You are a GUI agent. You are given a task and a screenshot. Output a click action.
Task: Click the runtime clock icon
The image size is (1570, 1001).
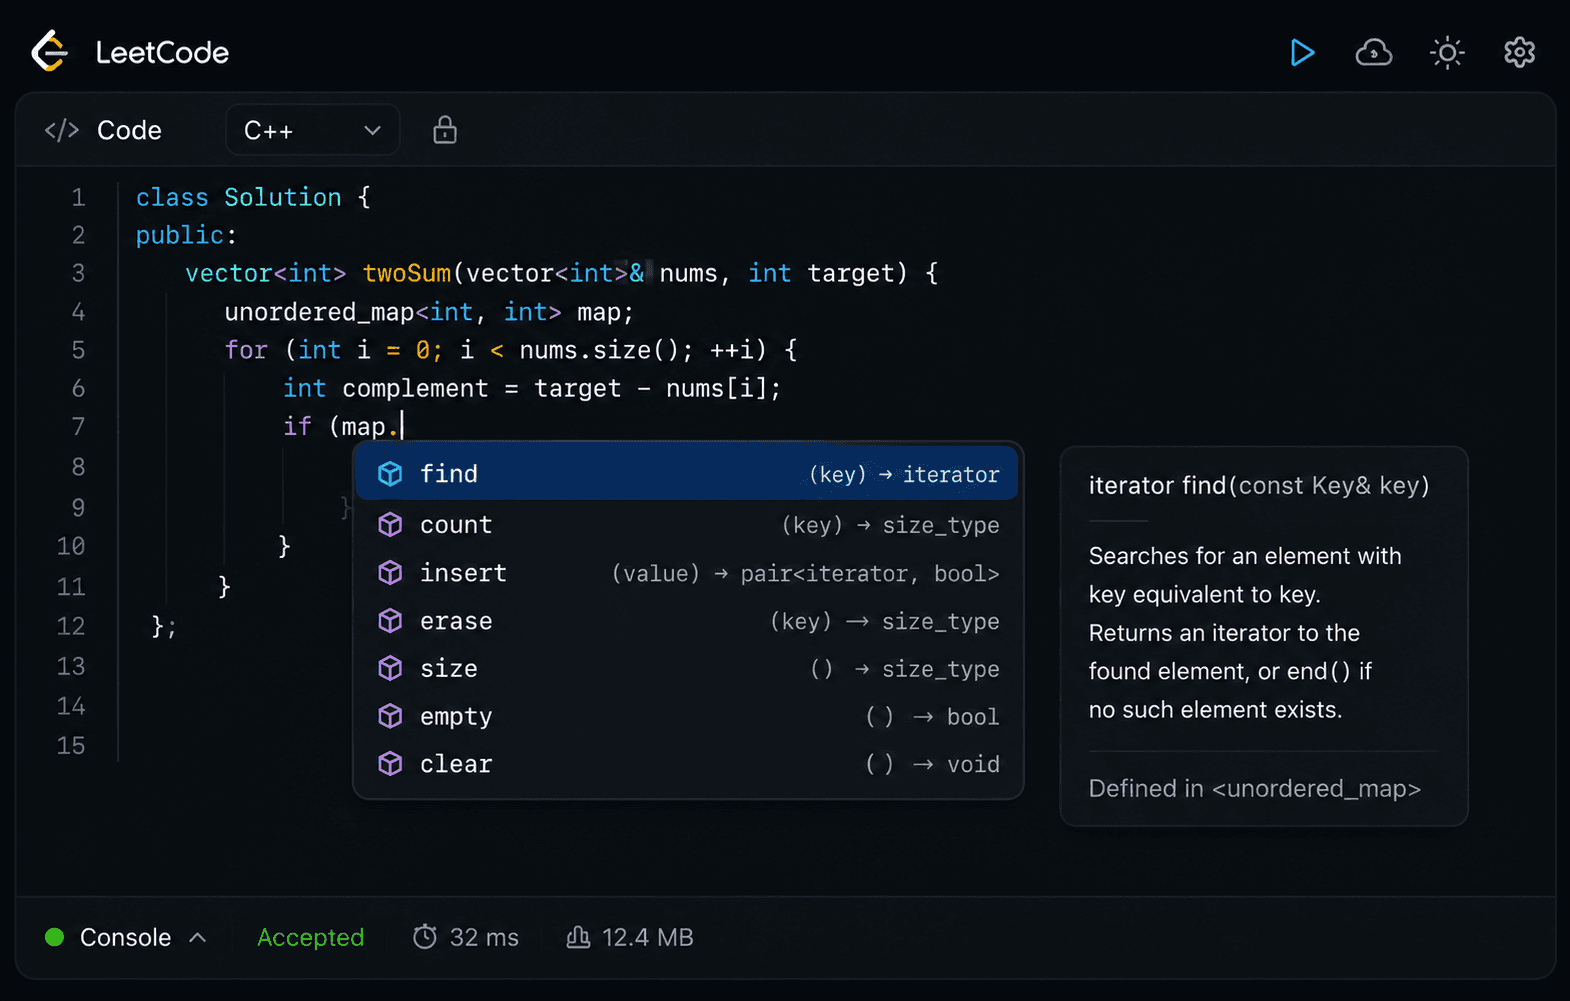tap(425, 937)
